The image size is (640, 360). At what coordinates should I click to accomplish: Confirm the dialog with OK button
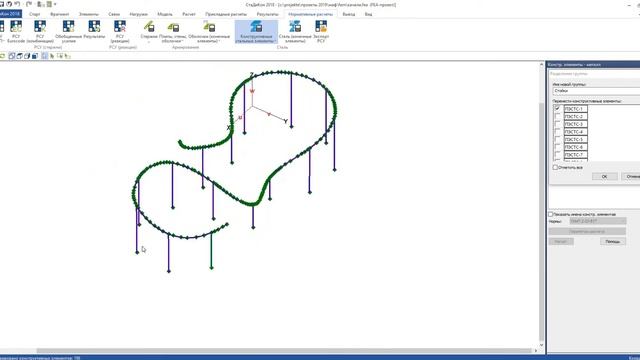604,176
